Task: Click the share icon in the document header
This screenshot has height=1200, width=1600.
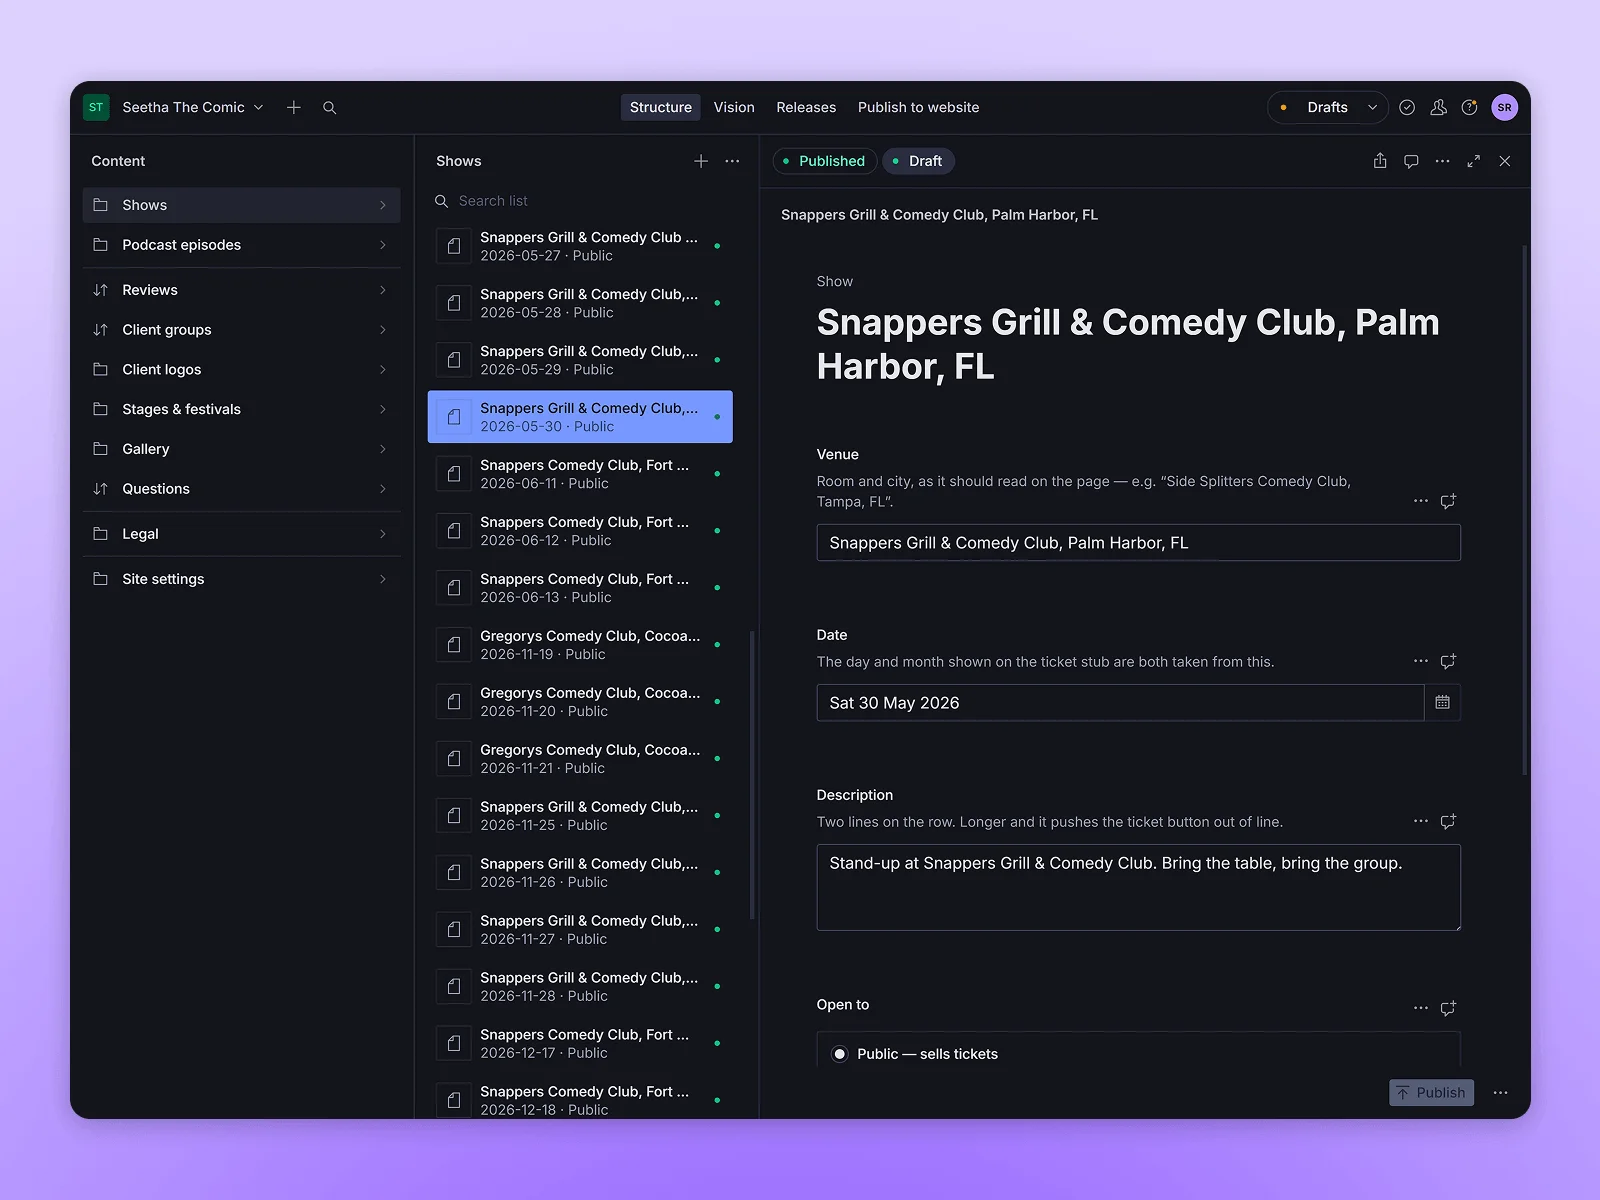Action: [x=1380, y=161]
